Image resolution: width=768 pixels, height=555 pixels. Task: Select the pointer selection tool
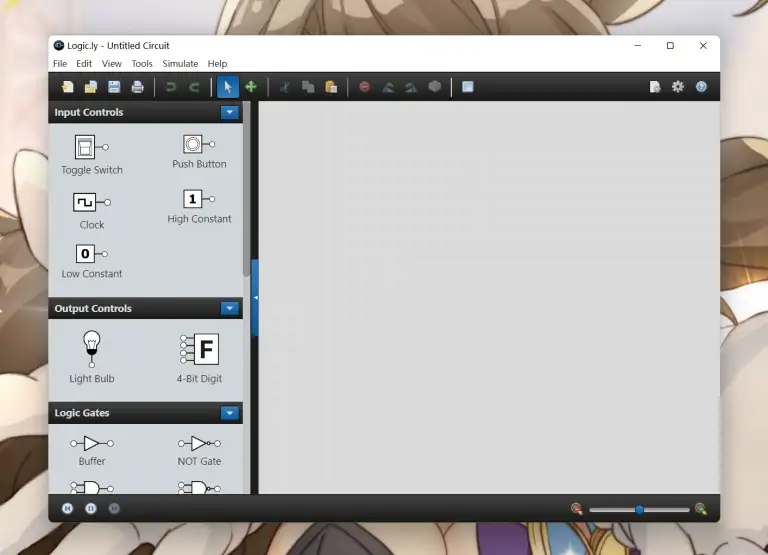[227, 87]
